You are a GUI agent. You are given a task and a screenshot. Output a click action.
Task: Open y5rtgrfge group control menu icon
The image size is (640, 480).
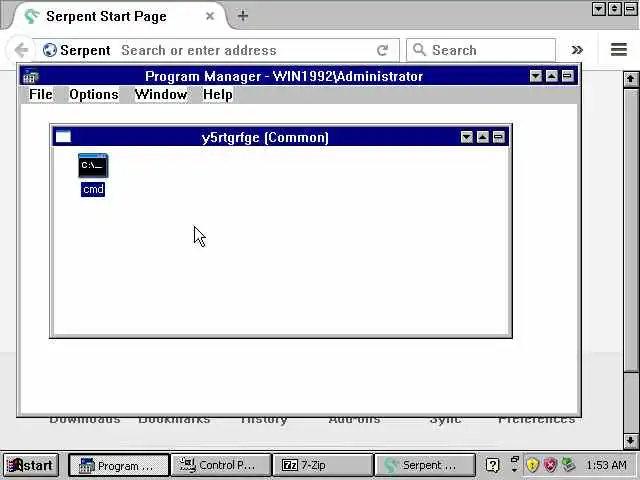tap(63, 137)
